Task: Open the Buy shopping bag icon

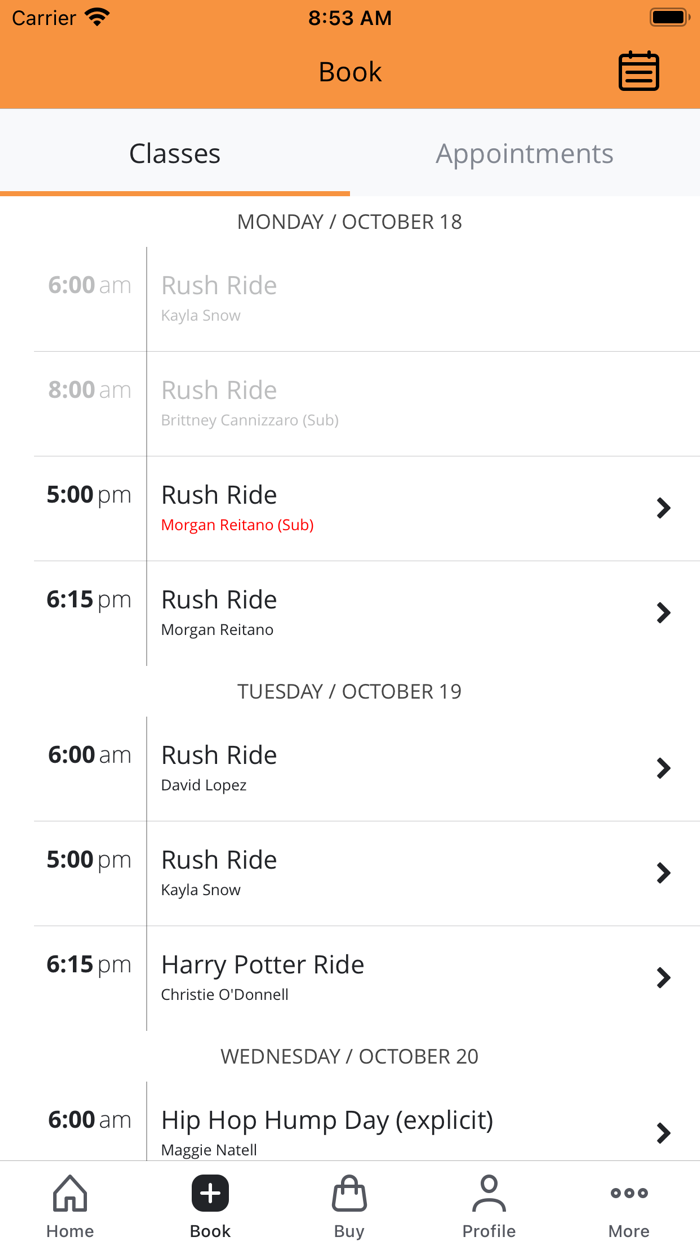Action: click(x=349, y=1204)
